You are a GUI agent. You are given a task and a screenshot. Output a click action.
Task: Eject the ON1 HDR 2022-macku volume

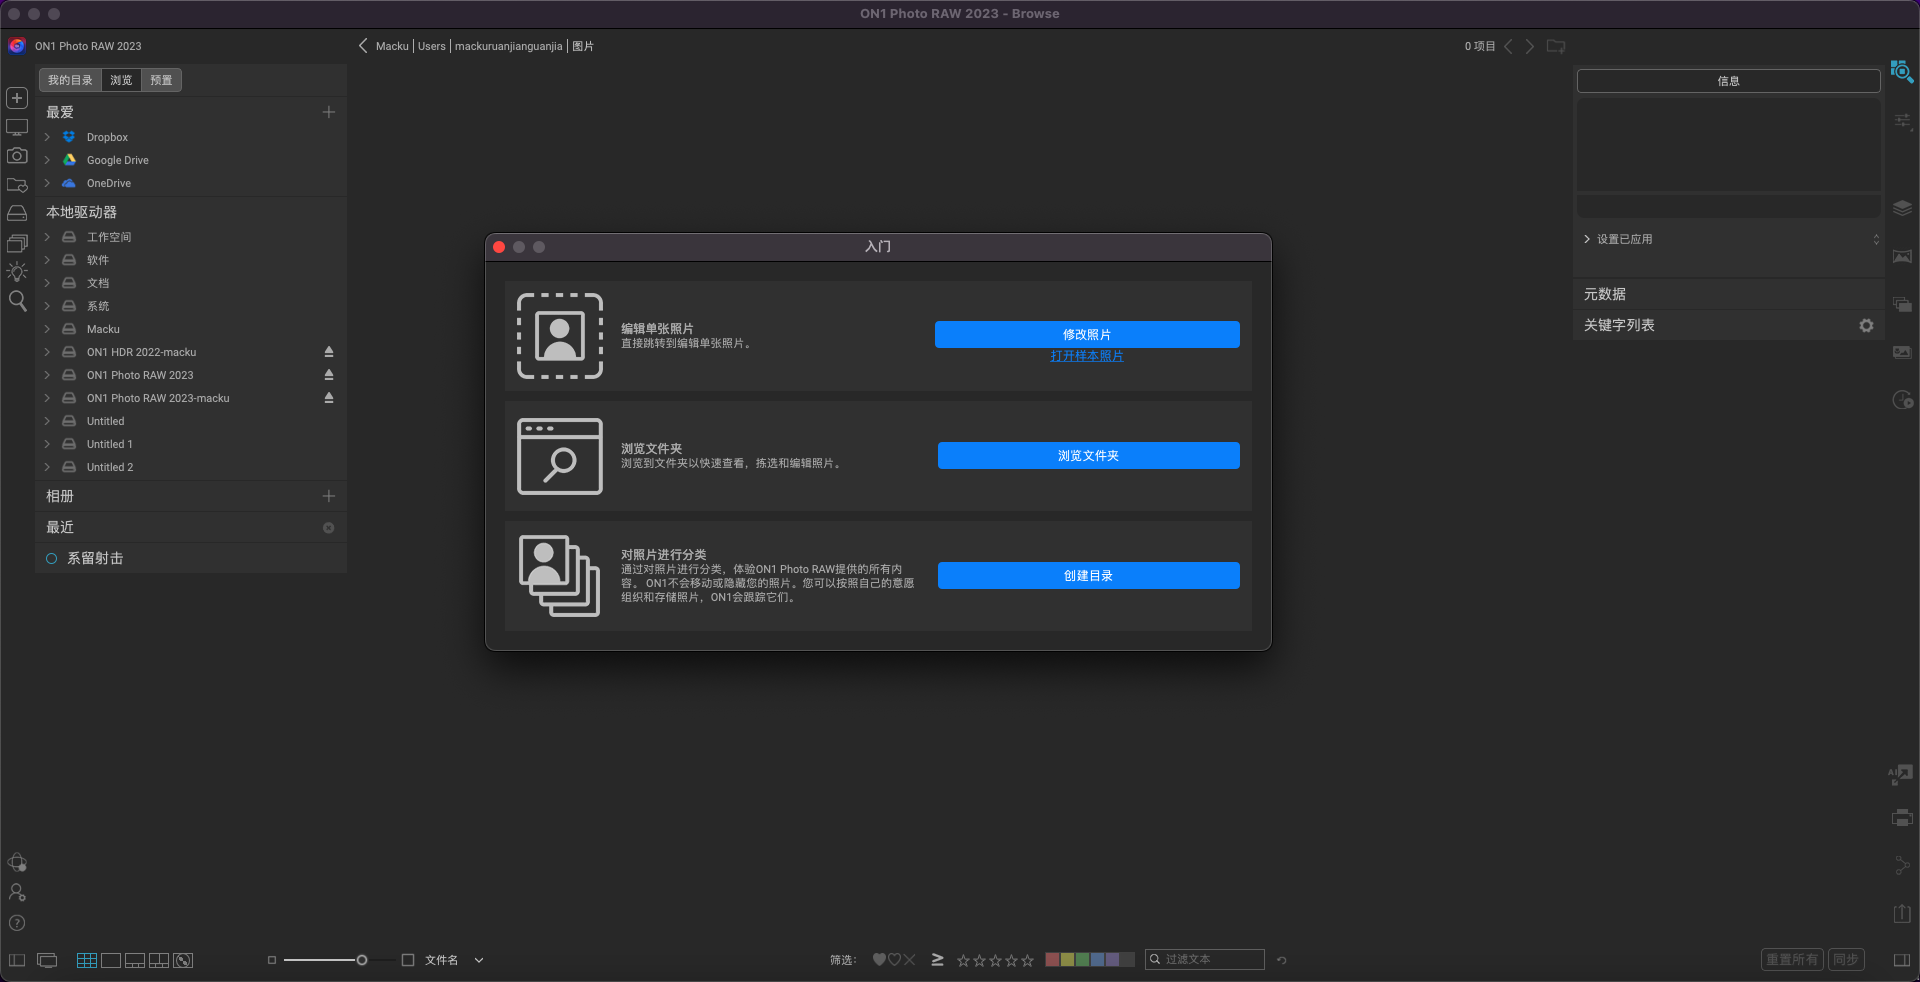tap(328, 352)
